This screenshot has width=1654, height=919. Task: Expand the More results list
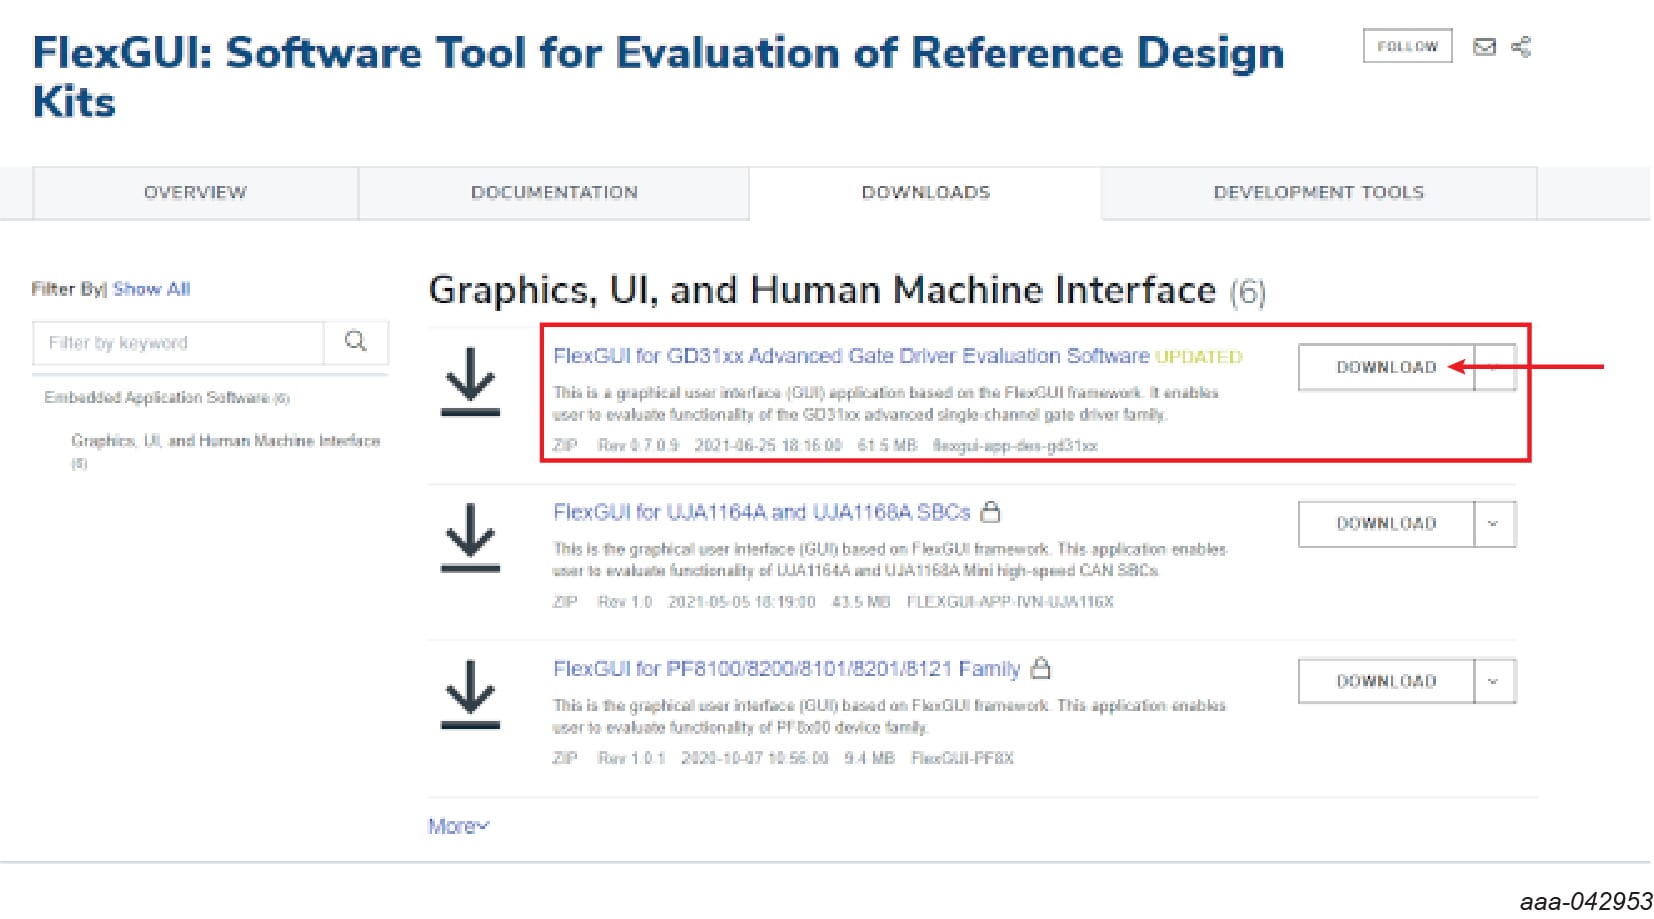click(x=458, y=826)
